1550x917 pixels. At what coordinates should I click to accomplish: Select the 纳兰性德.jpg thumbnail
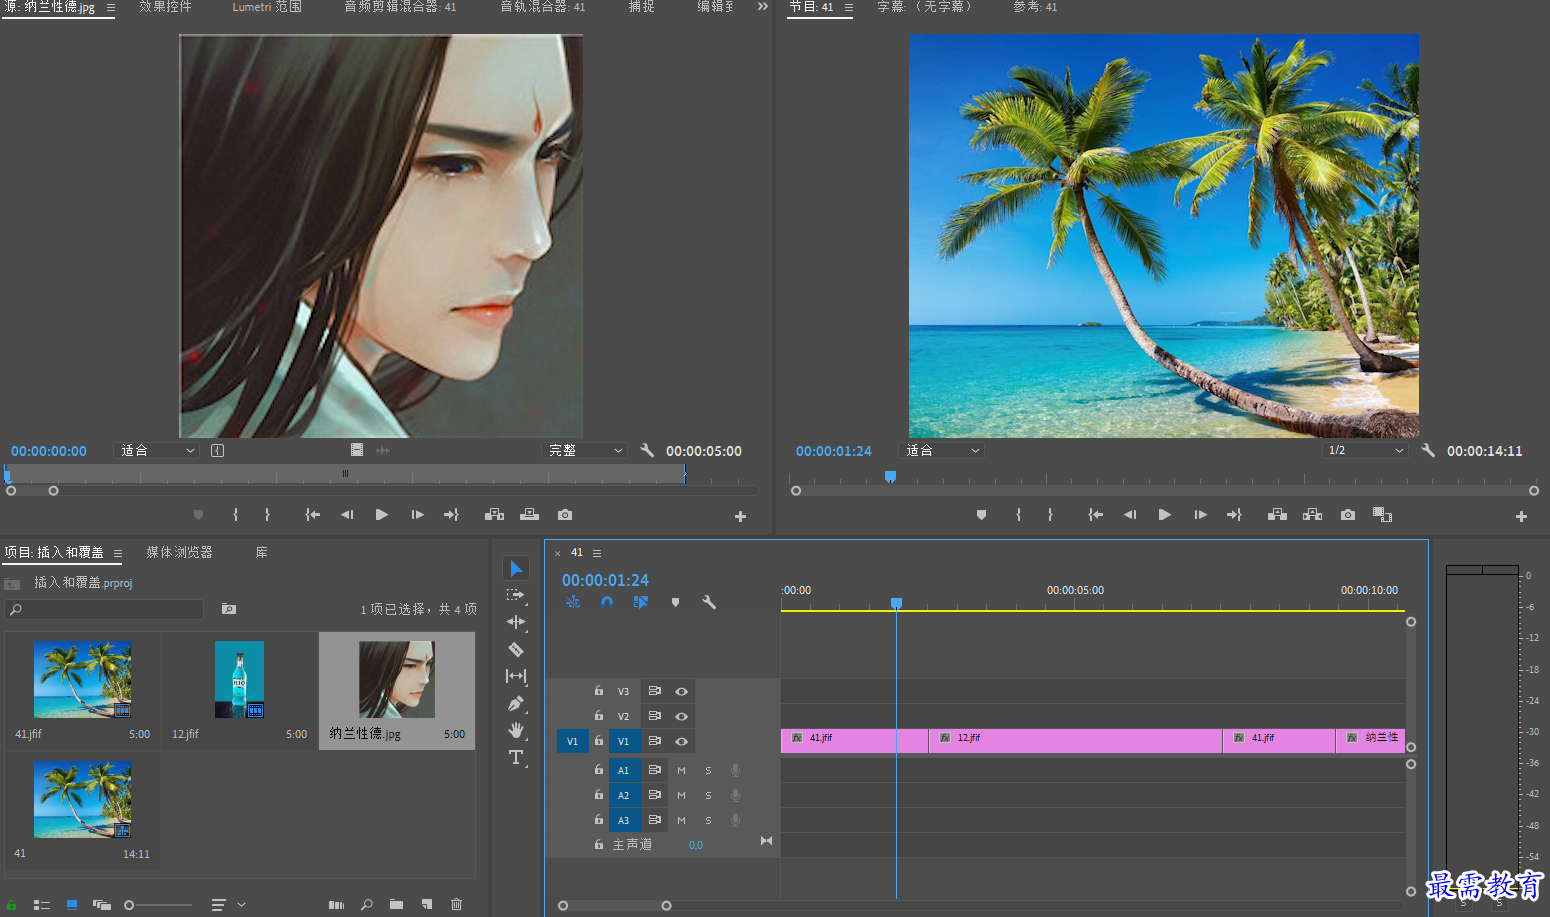point(397,679)
